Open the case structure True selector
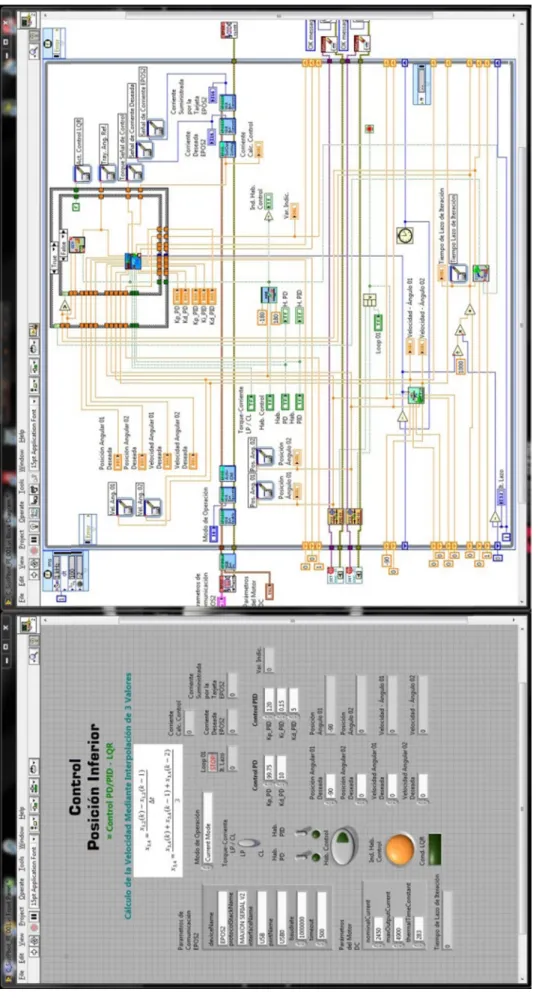 (54, 257)
